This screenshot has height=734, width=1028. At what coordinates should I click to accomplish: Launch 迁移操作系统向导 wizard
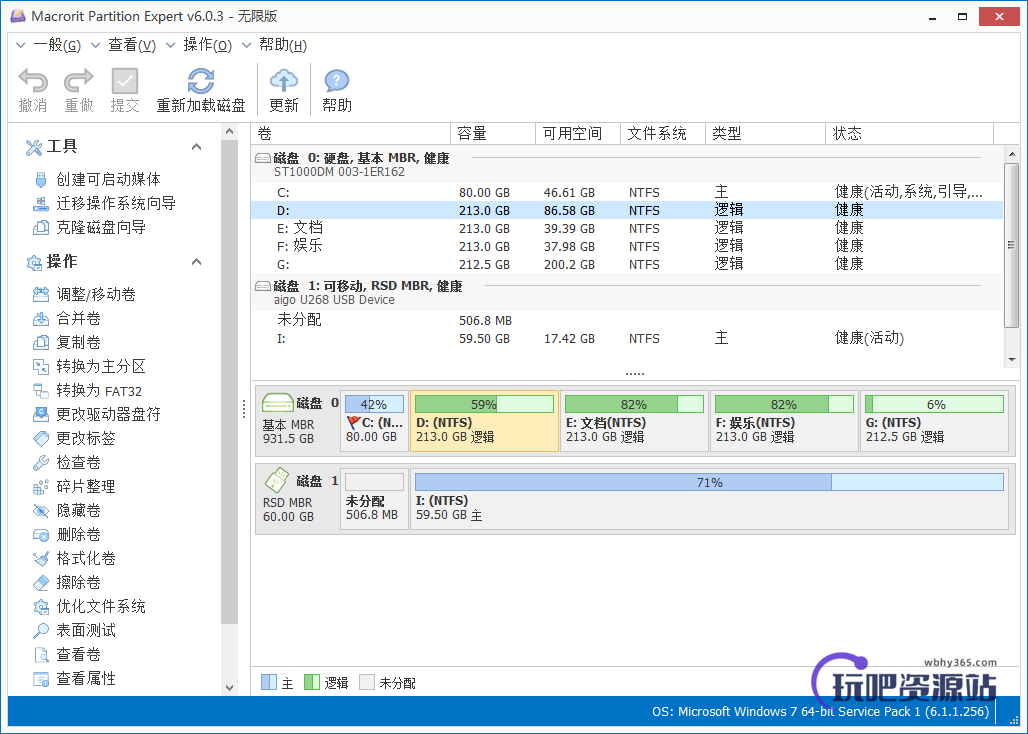(105, 203)
